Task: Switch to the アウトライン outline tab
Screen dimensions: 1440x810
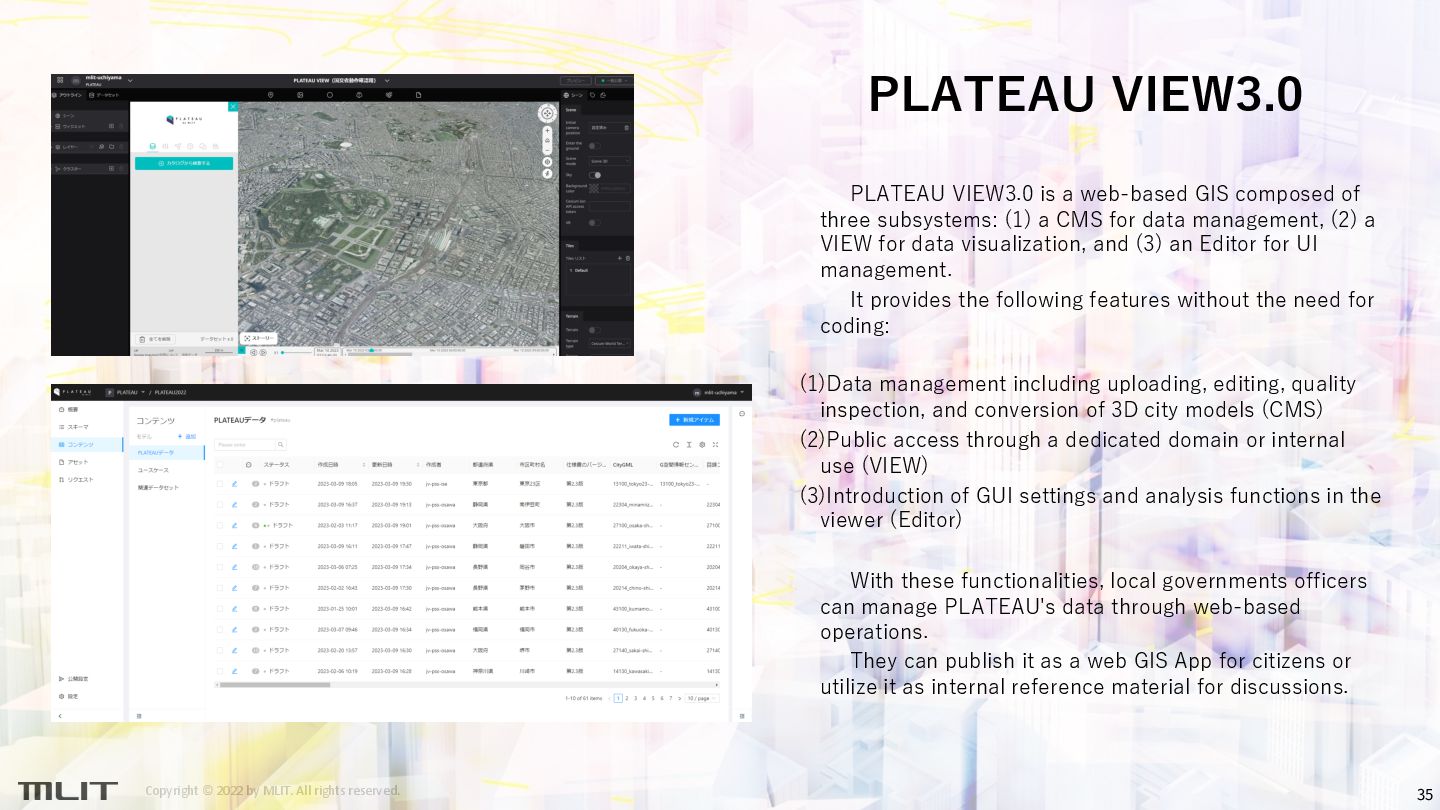Action: [67, 95]
